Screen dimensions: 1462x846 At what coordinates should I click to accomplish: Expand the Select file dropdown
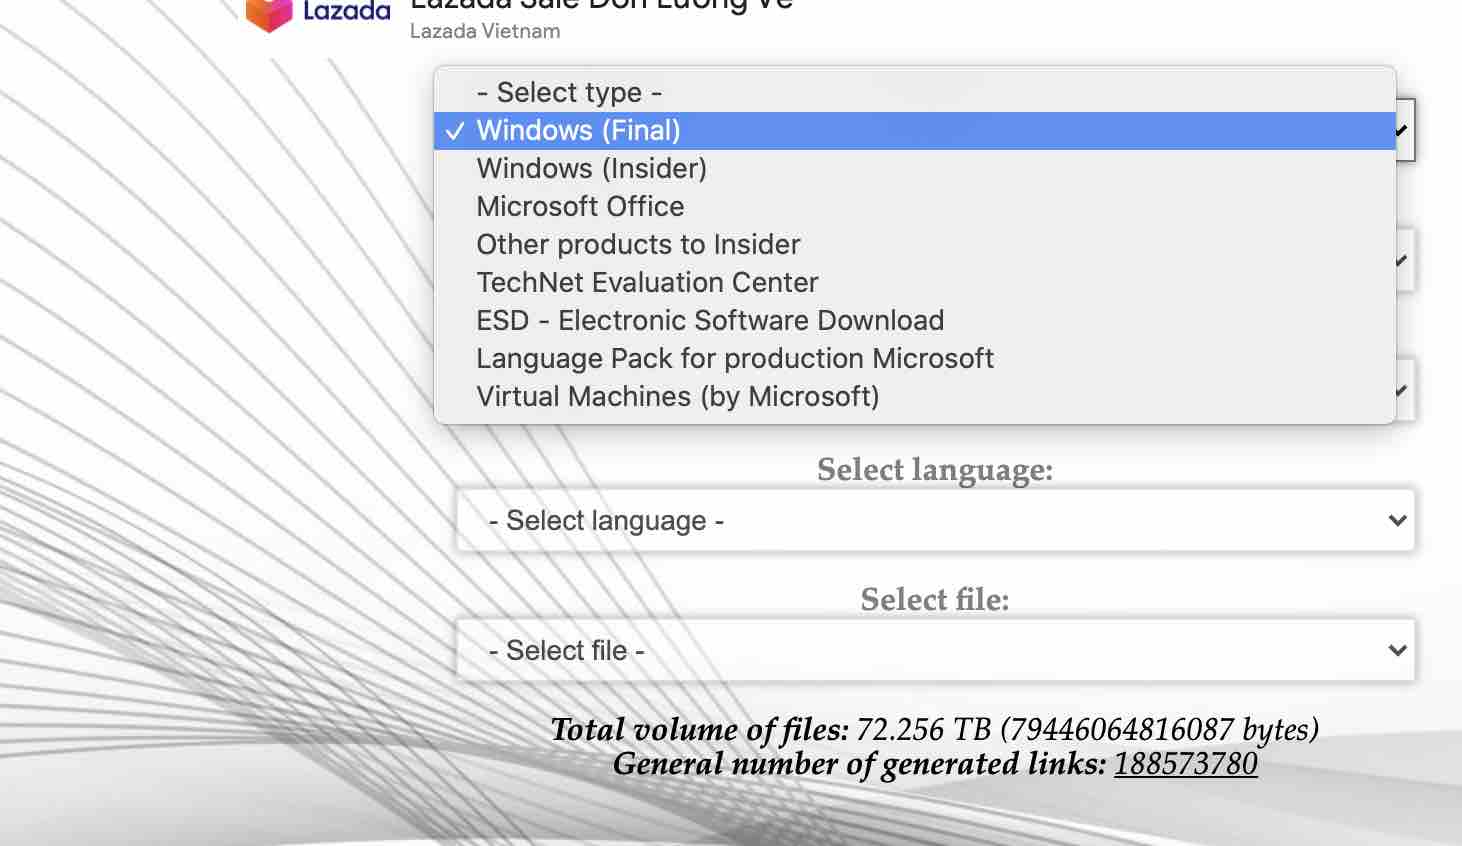click(x=934, y=650)
